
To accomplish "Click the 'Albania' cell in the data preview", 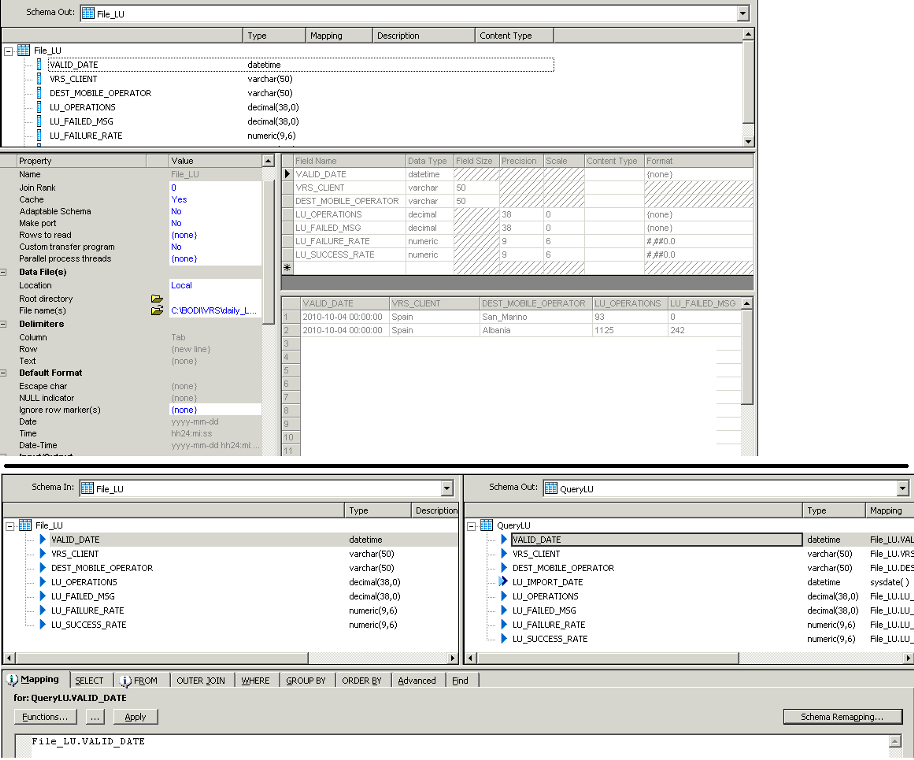I will click(x=535, y=330).
